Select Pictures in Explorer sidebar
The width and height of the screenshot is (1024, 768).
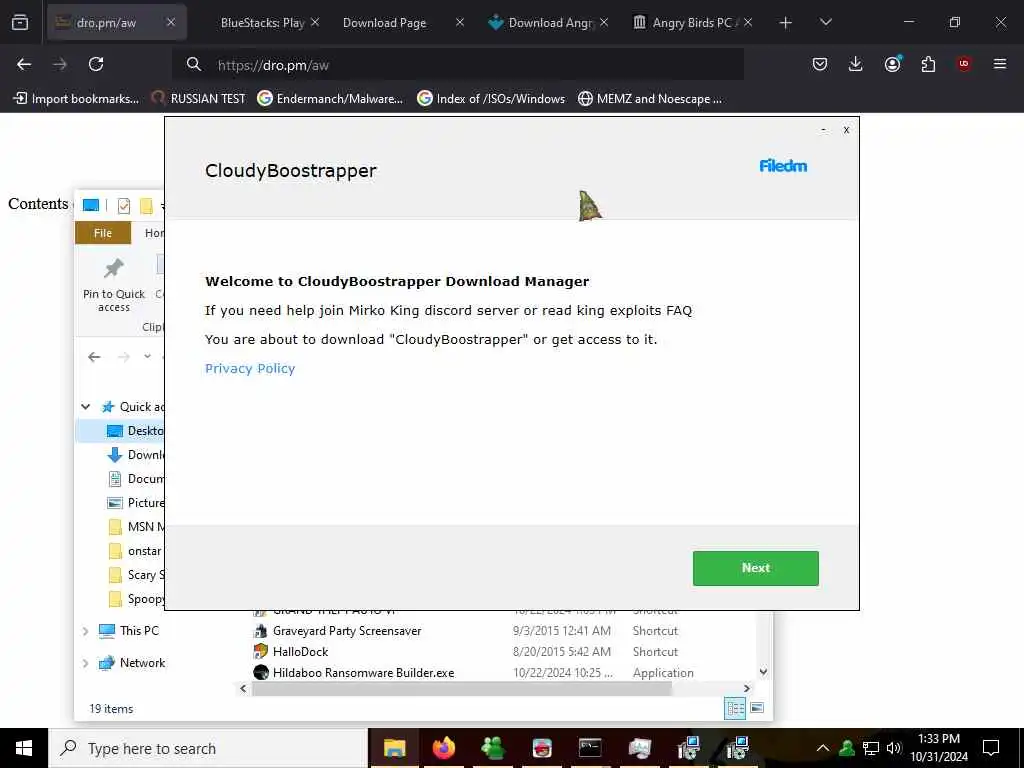[x=135, y=503]
